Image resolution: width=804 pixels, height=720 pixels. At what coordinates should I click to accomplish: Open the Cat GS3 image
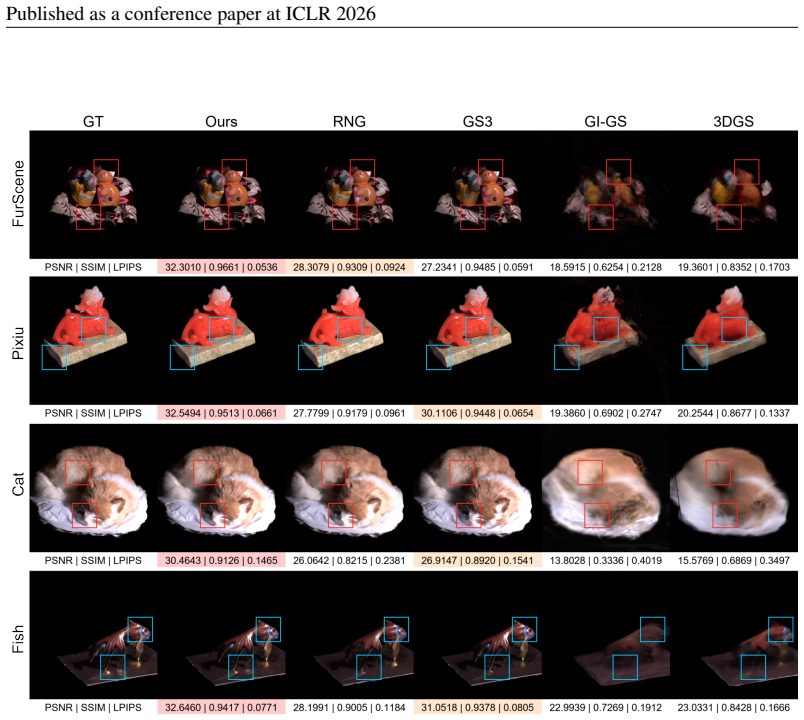[x=478, y=488]
